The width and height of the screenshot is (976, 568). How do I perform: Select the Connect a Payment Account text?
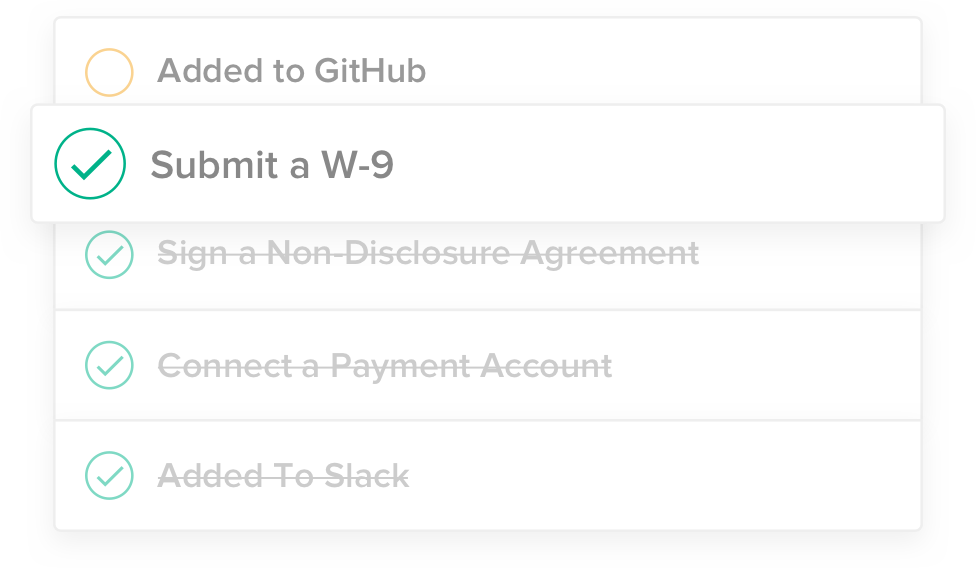pyautogui.click(x=385, y=366)
